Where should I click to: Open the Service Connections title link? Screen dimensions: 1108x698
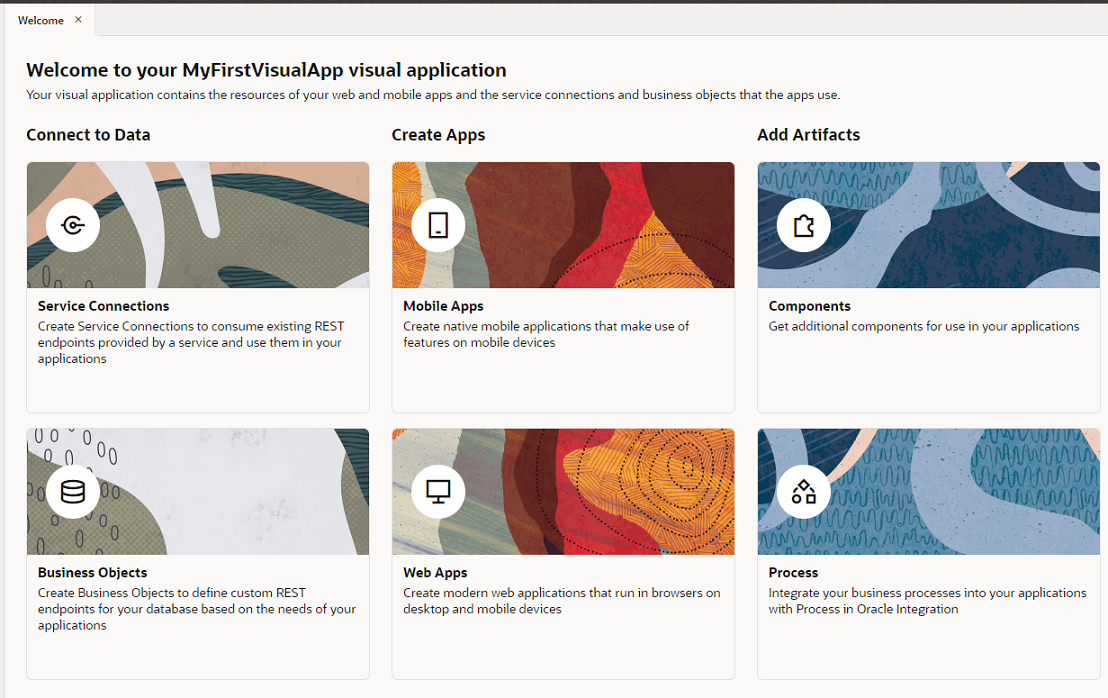pyautogui.click(x=103, y=306)
